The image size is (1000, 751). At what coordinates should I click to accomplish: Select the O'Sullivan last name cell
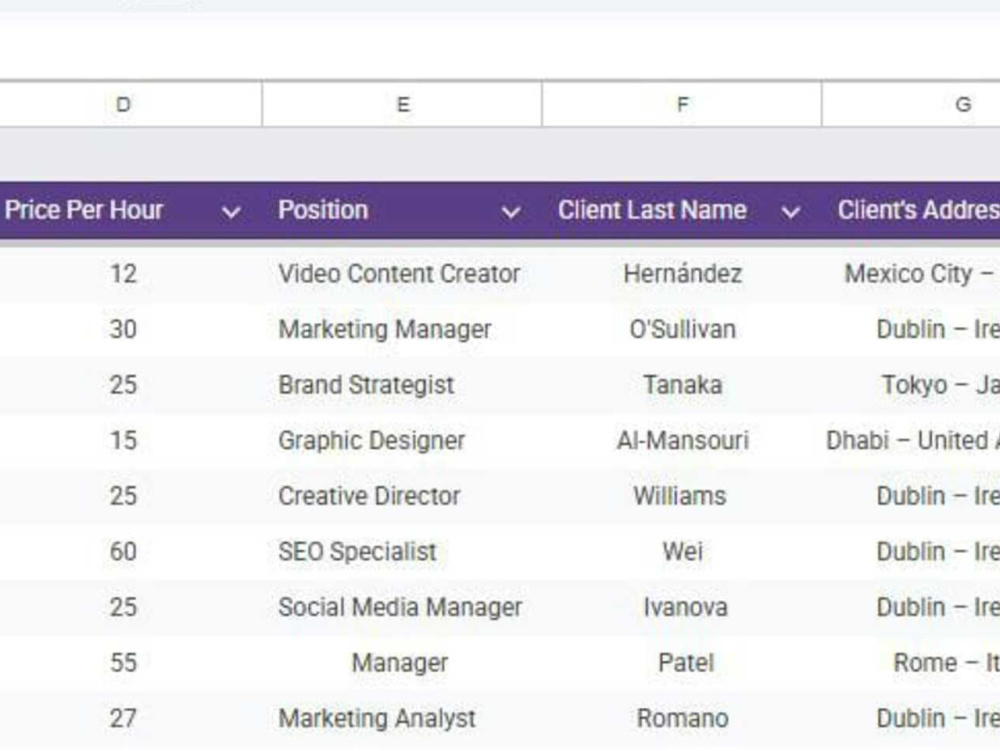tap(682, 330)
